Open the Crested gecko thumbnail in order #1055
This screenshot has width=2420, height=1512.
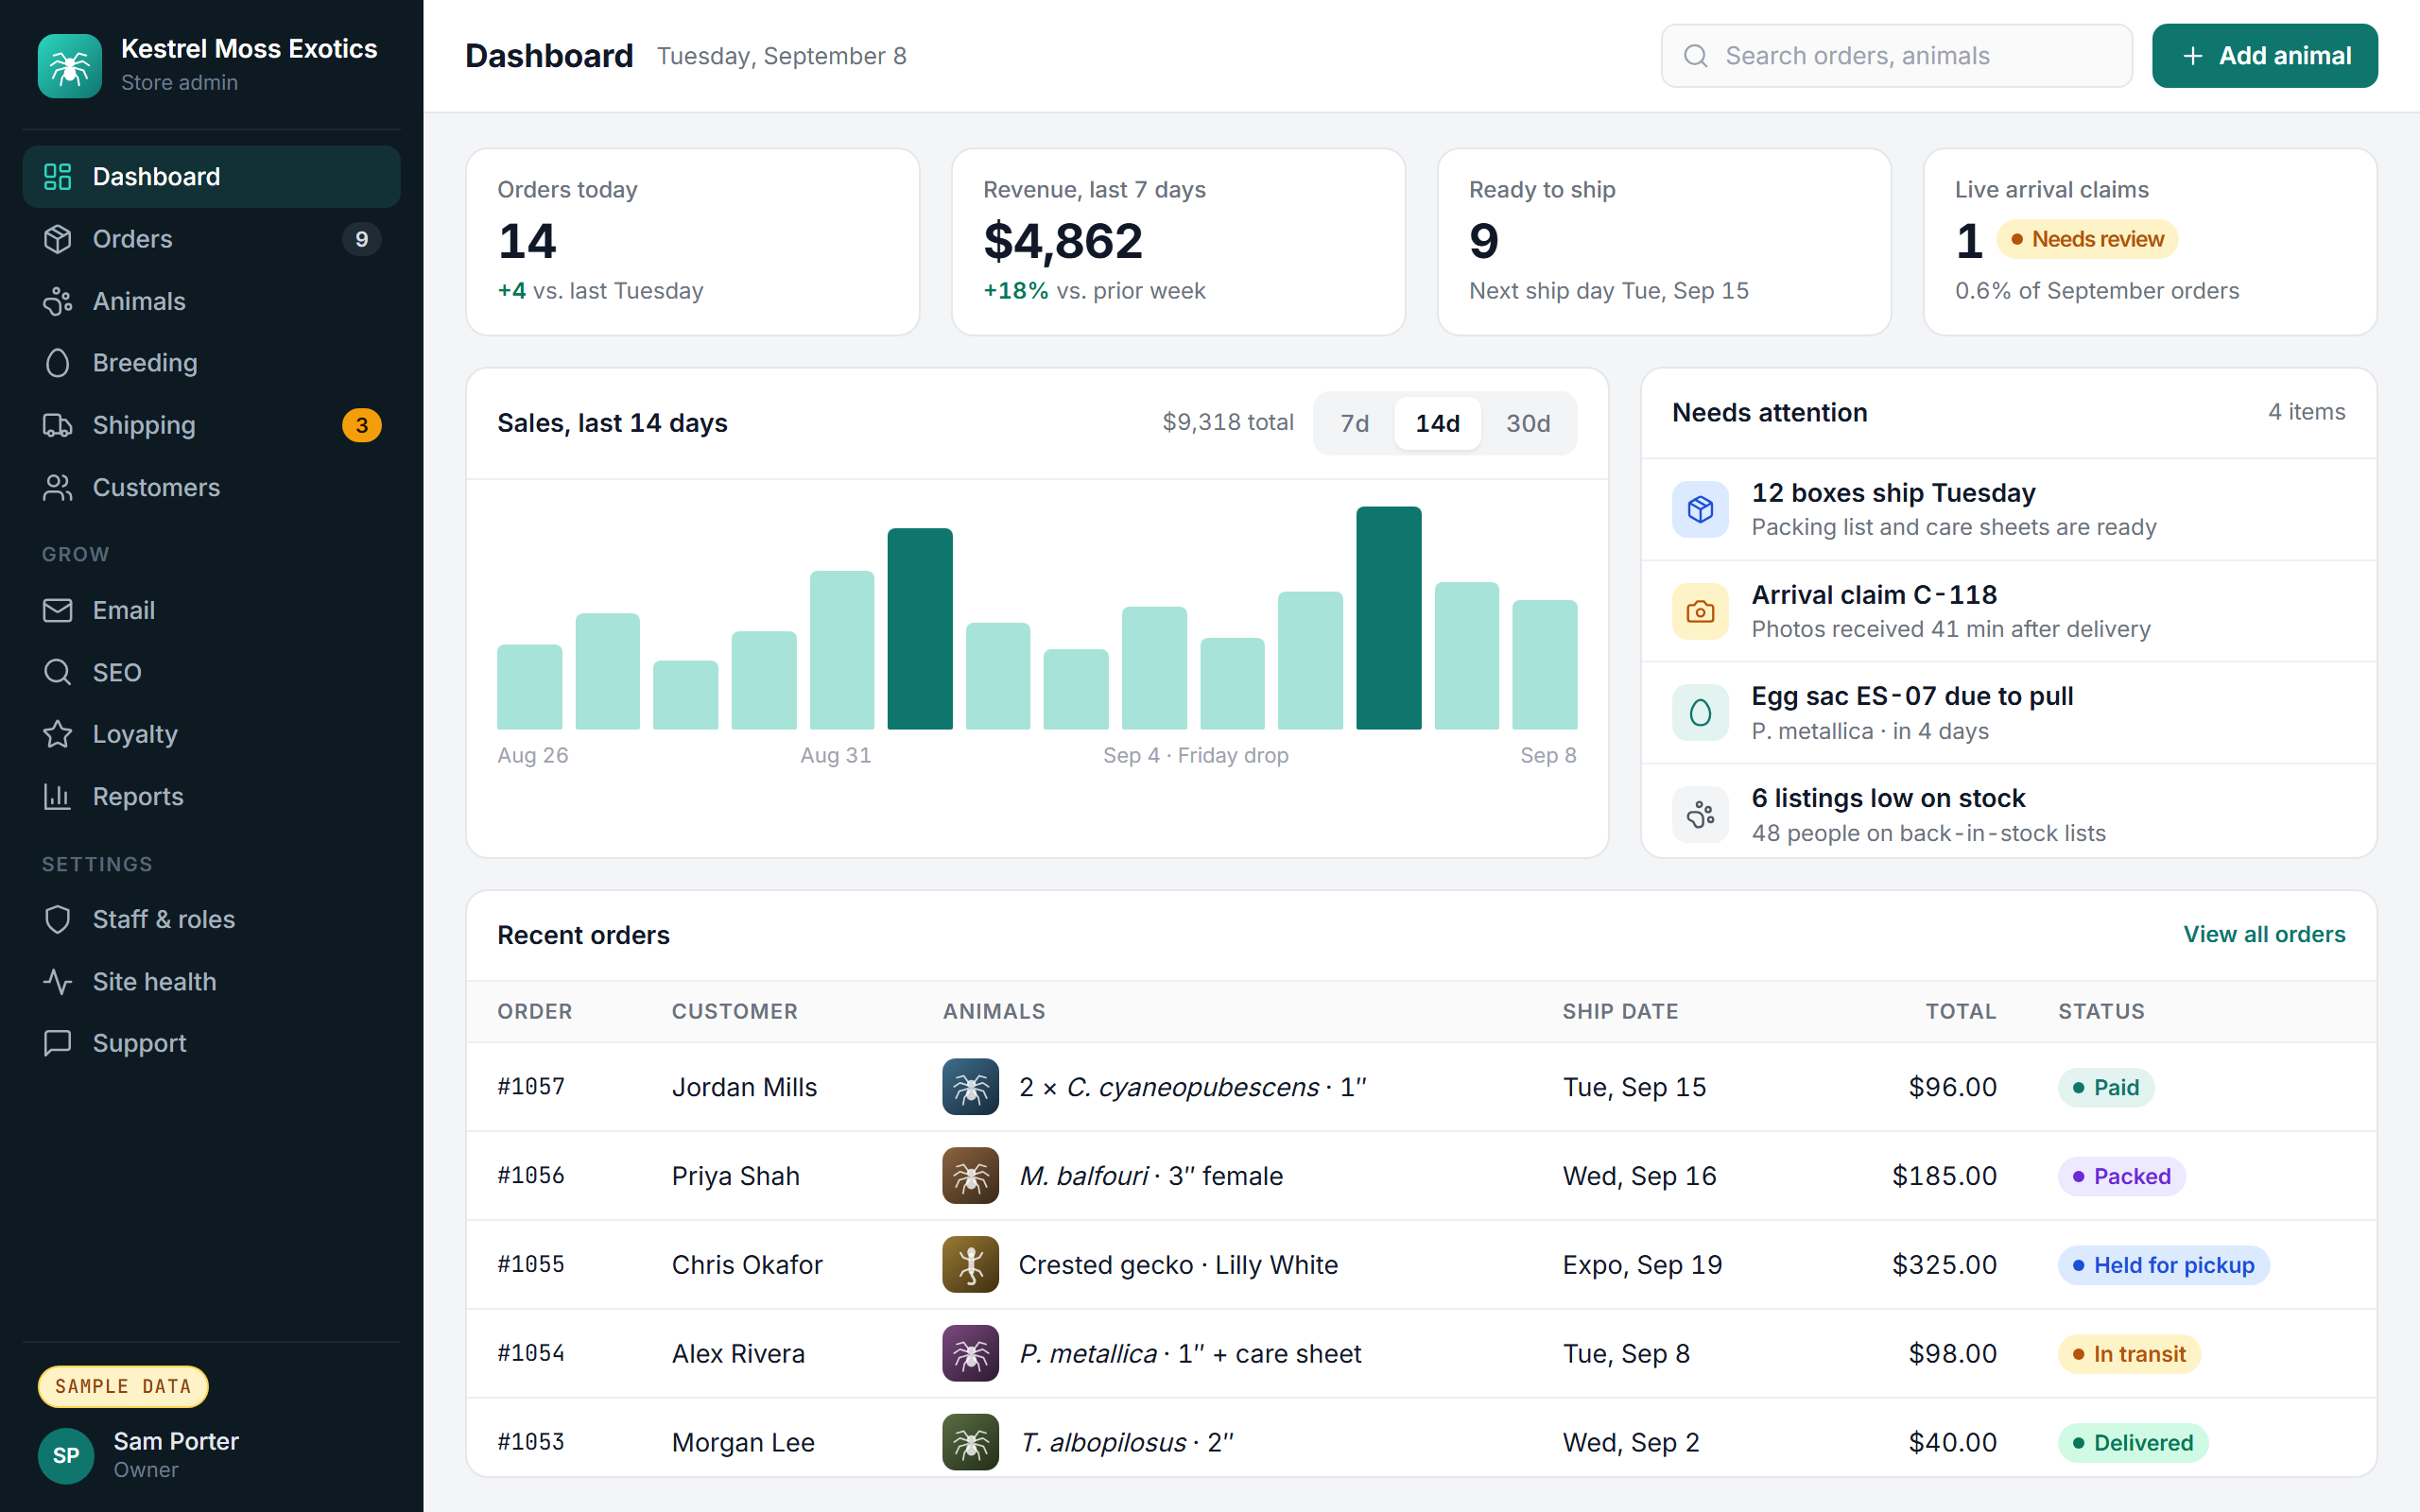click(970, 1265)
